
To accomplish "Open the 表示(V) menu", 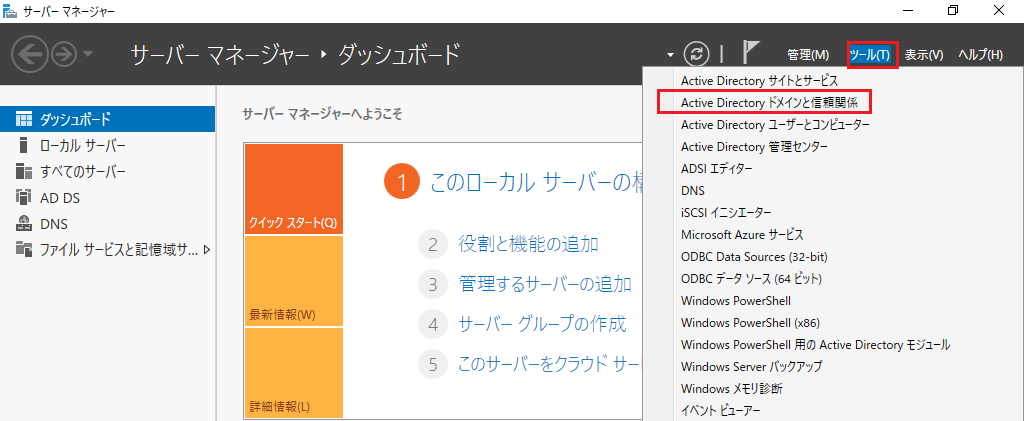I will click(x=924, y=55).
